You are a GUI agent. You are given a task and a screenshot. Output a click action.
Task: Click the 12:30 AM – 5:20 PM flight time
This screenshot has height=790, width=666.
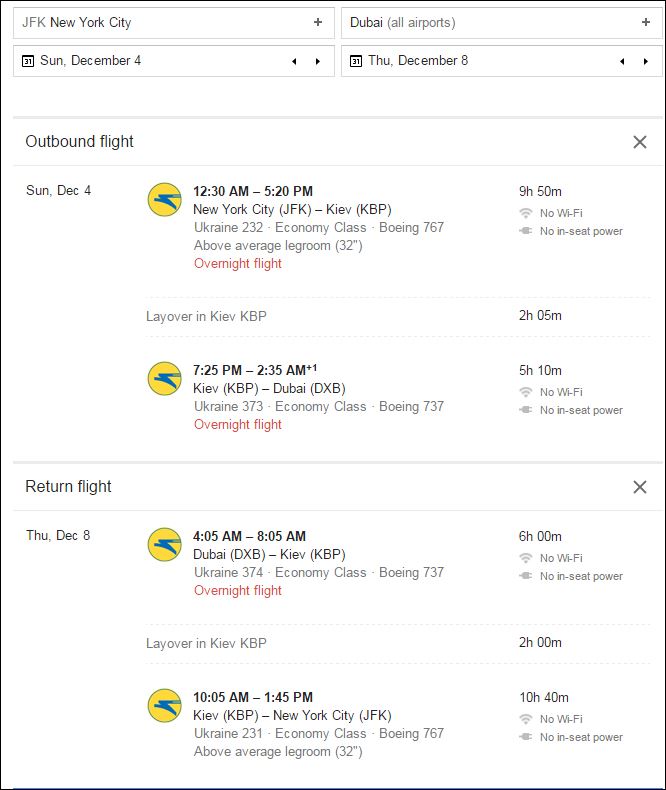[x=253, y=191]
